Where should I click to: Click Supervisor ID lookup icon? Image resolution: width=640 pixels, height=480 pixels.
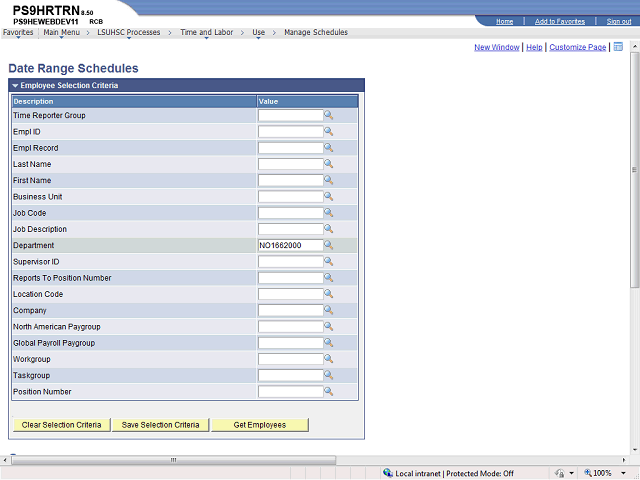[x=328, y=262]
